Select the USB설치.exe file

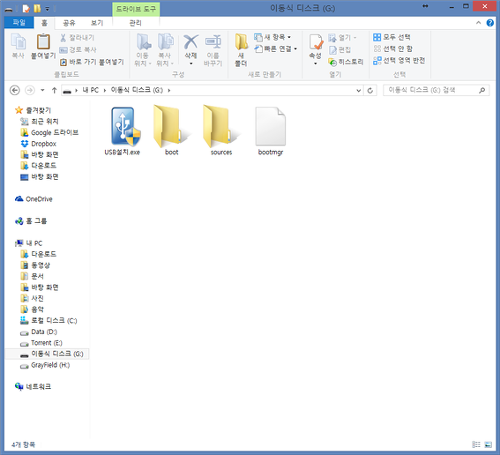[x=122, y=131]
